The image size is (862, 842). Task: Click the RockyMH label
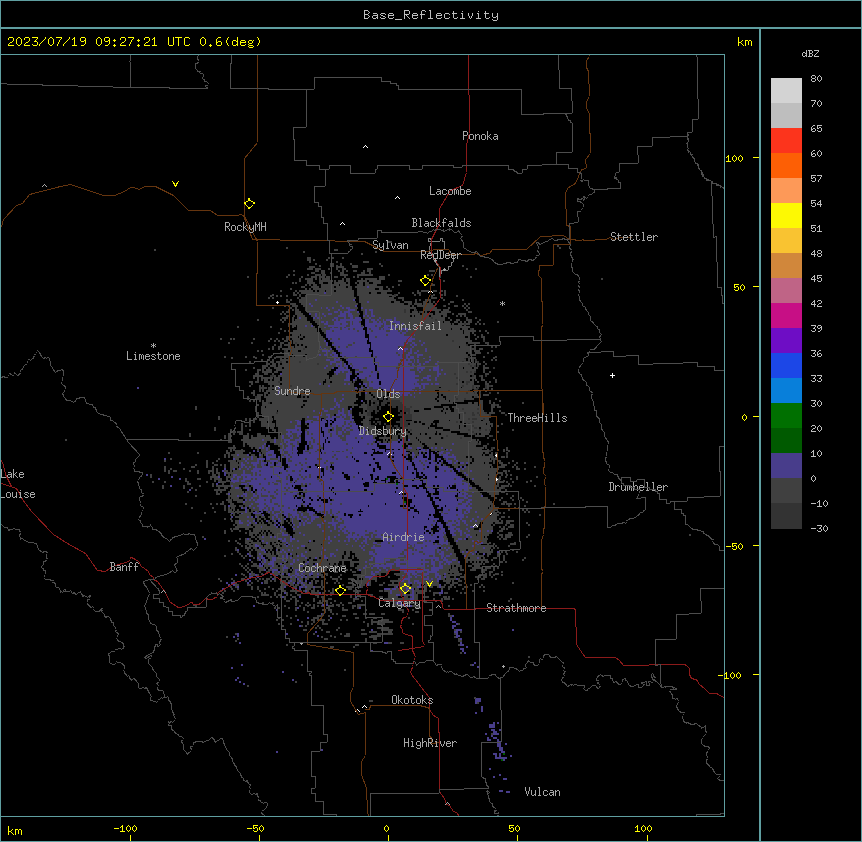coord(245,227)
